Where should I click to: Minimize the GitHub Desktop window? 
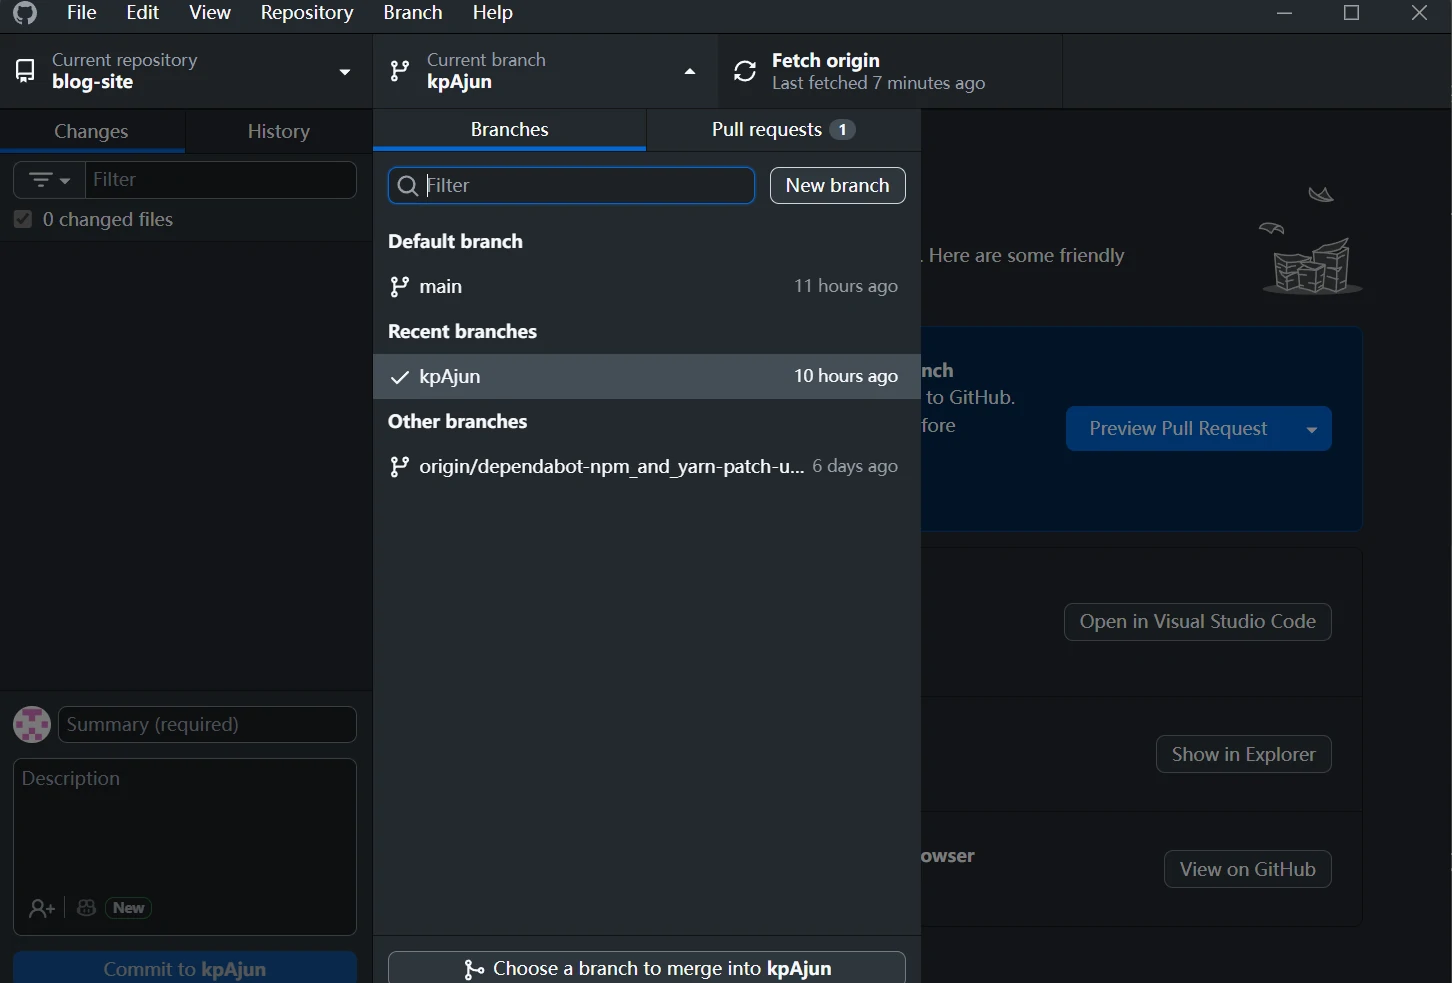(x=1285, y=13)
